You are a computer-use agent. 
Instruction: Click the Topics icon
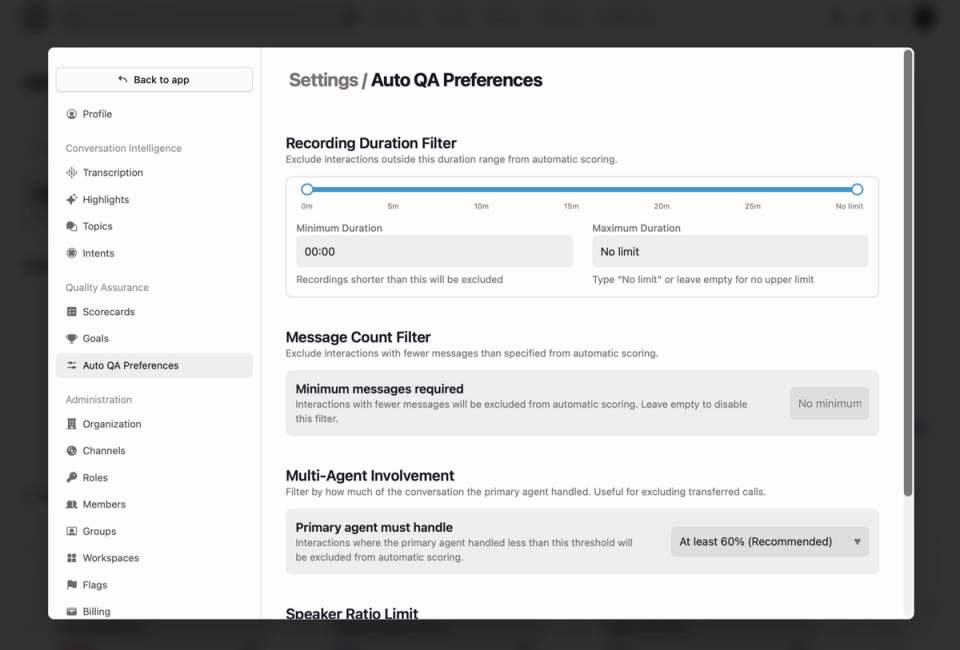(70, 226)
